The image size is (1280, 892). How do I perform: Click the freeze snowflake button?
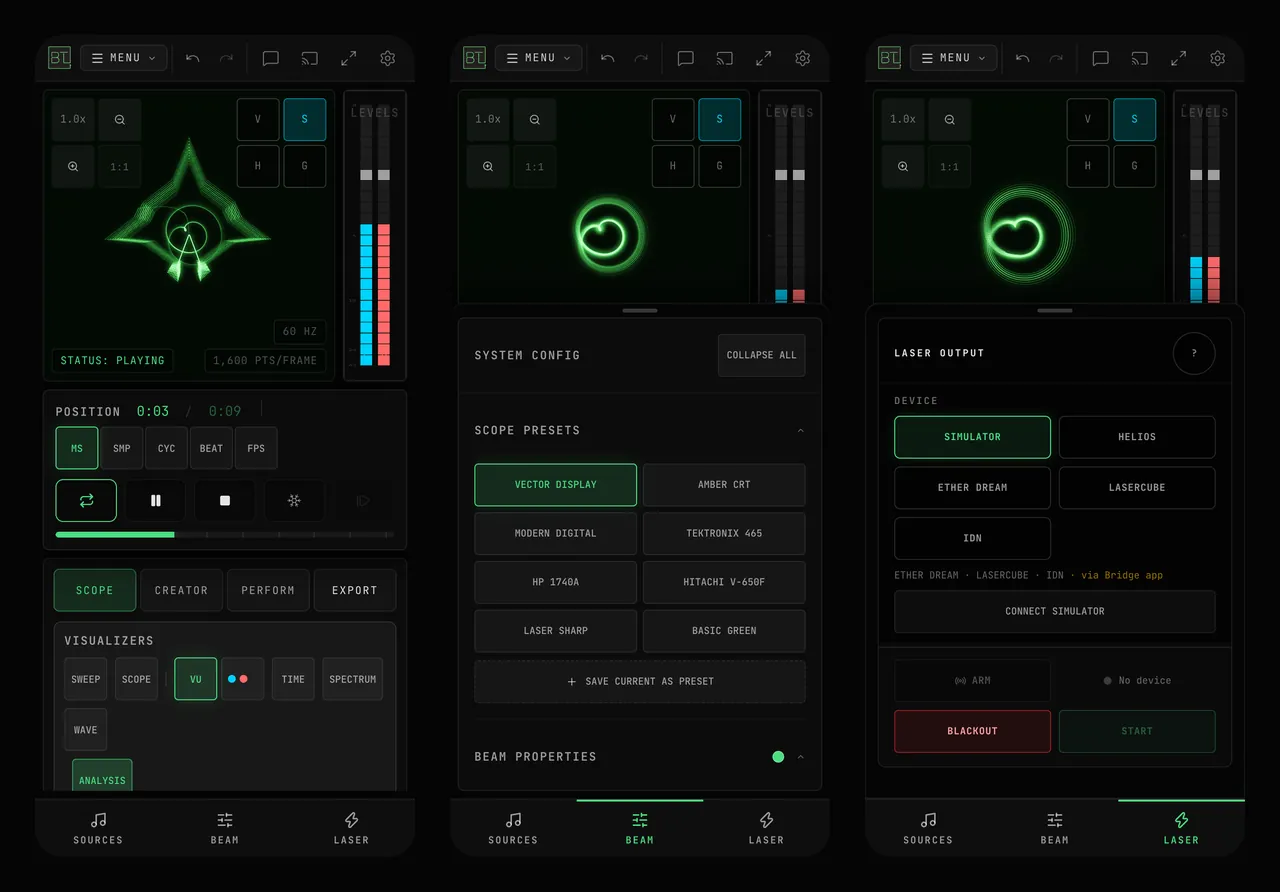294,500
